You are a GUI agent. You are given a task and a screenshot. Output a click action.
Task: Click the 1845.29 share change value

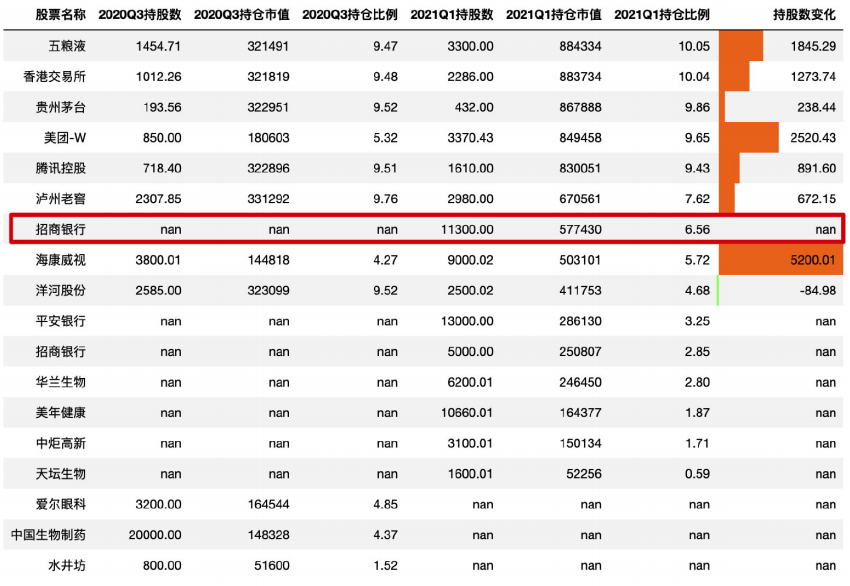pos(813,46)
